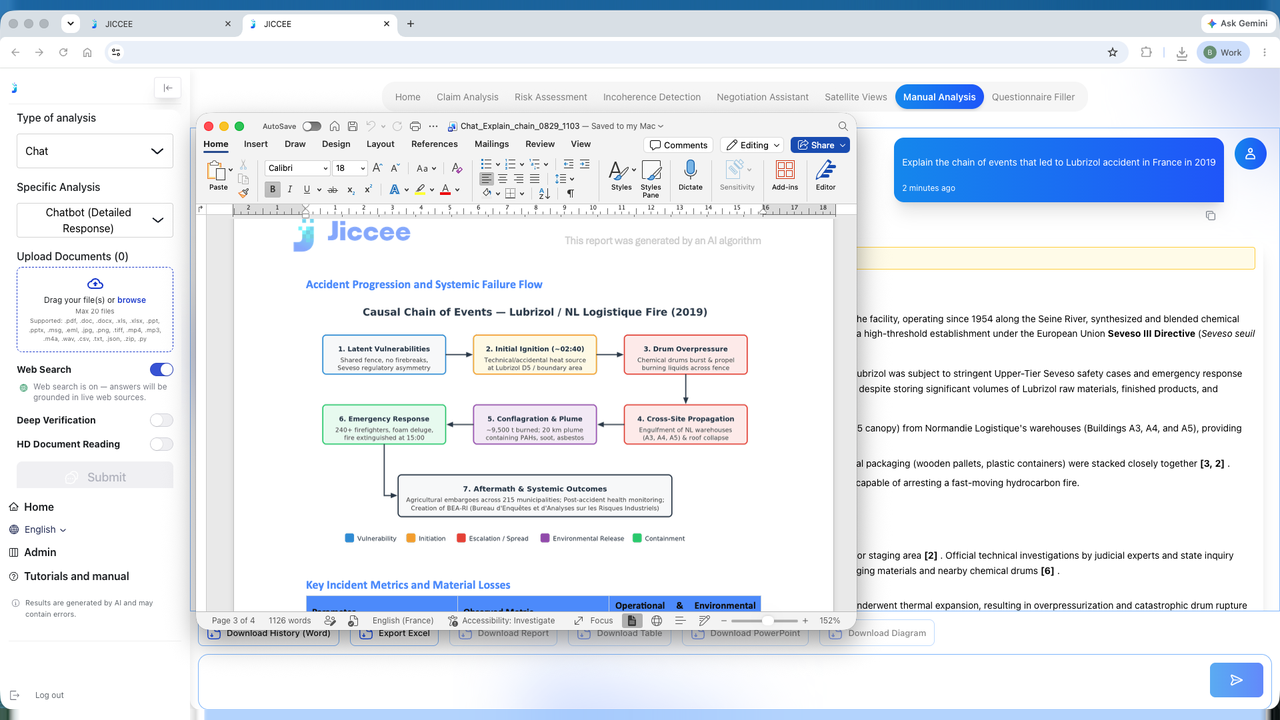Click the chat message input field
The image size is (1280, 720).
coord(702,680)
